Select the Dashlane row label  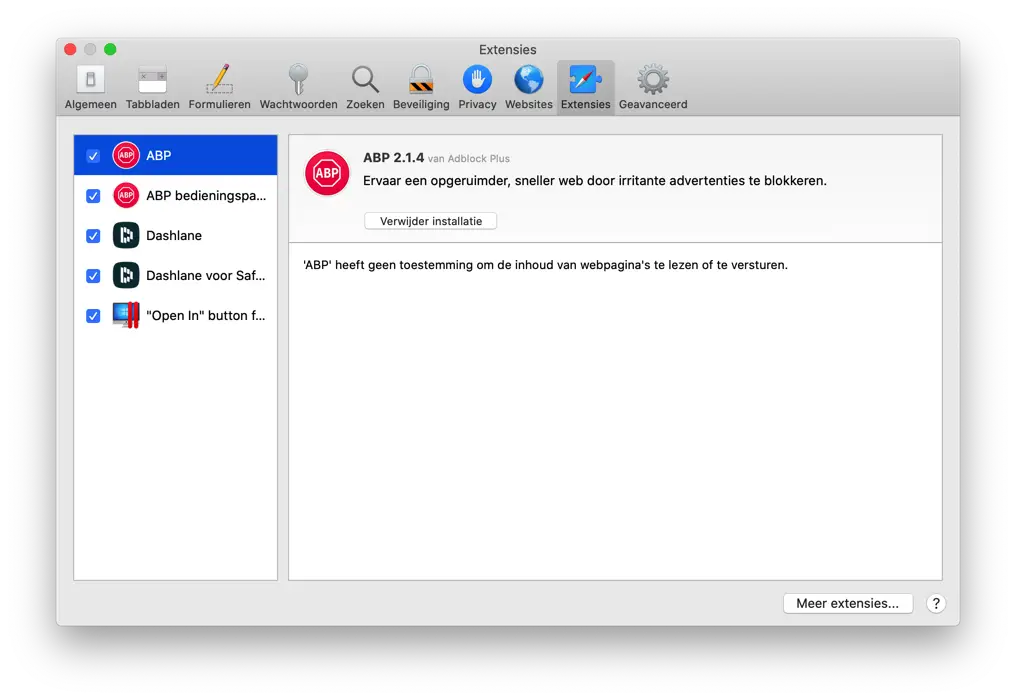pyautogui.click(x=174, y=236)
